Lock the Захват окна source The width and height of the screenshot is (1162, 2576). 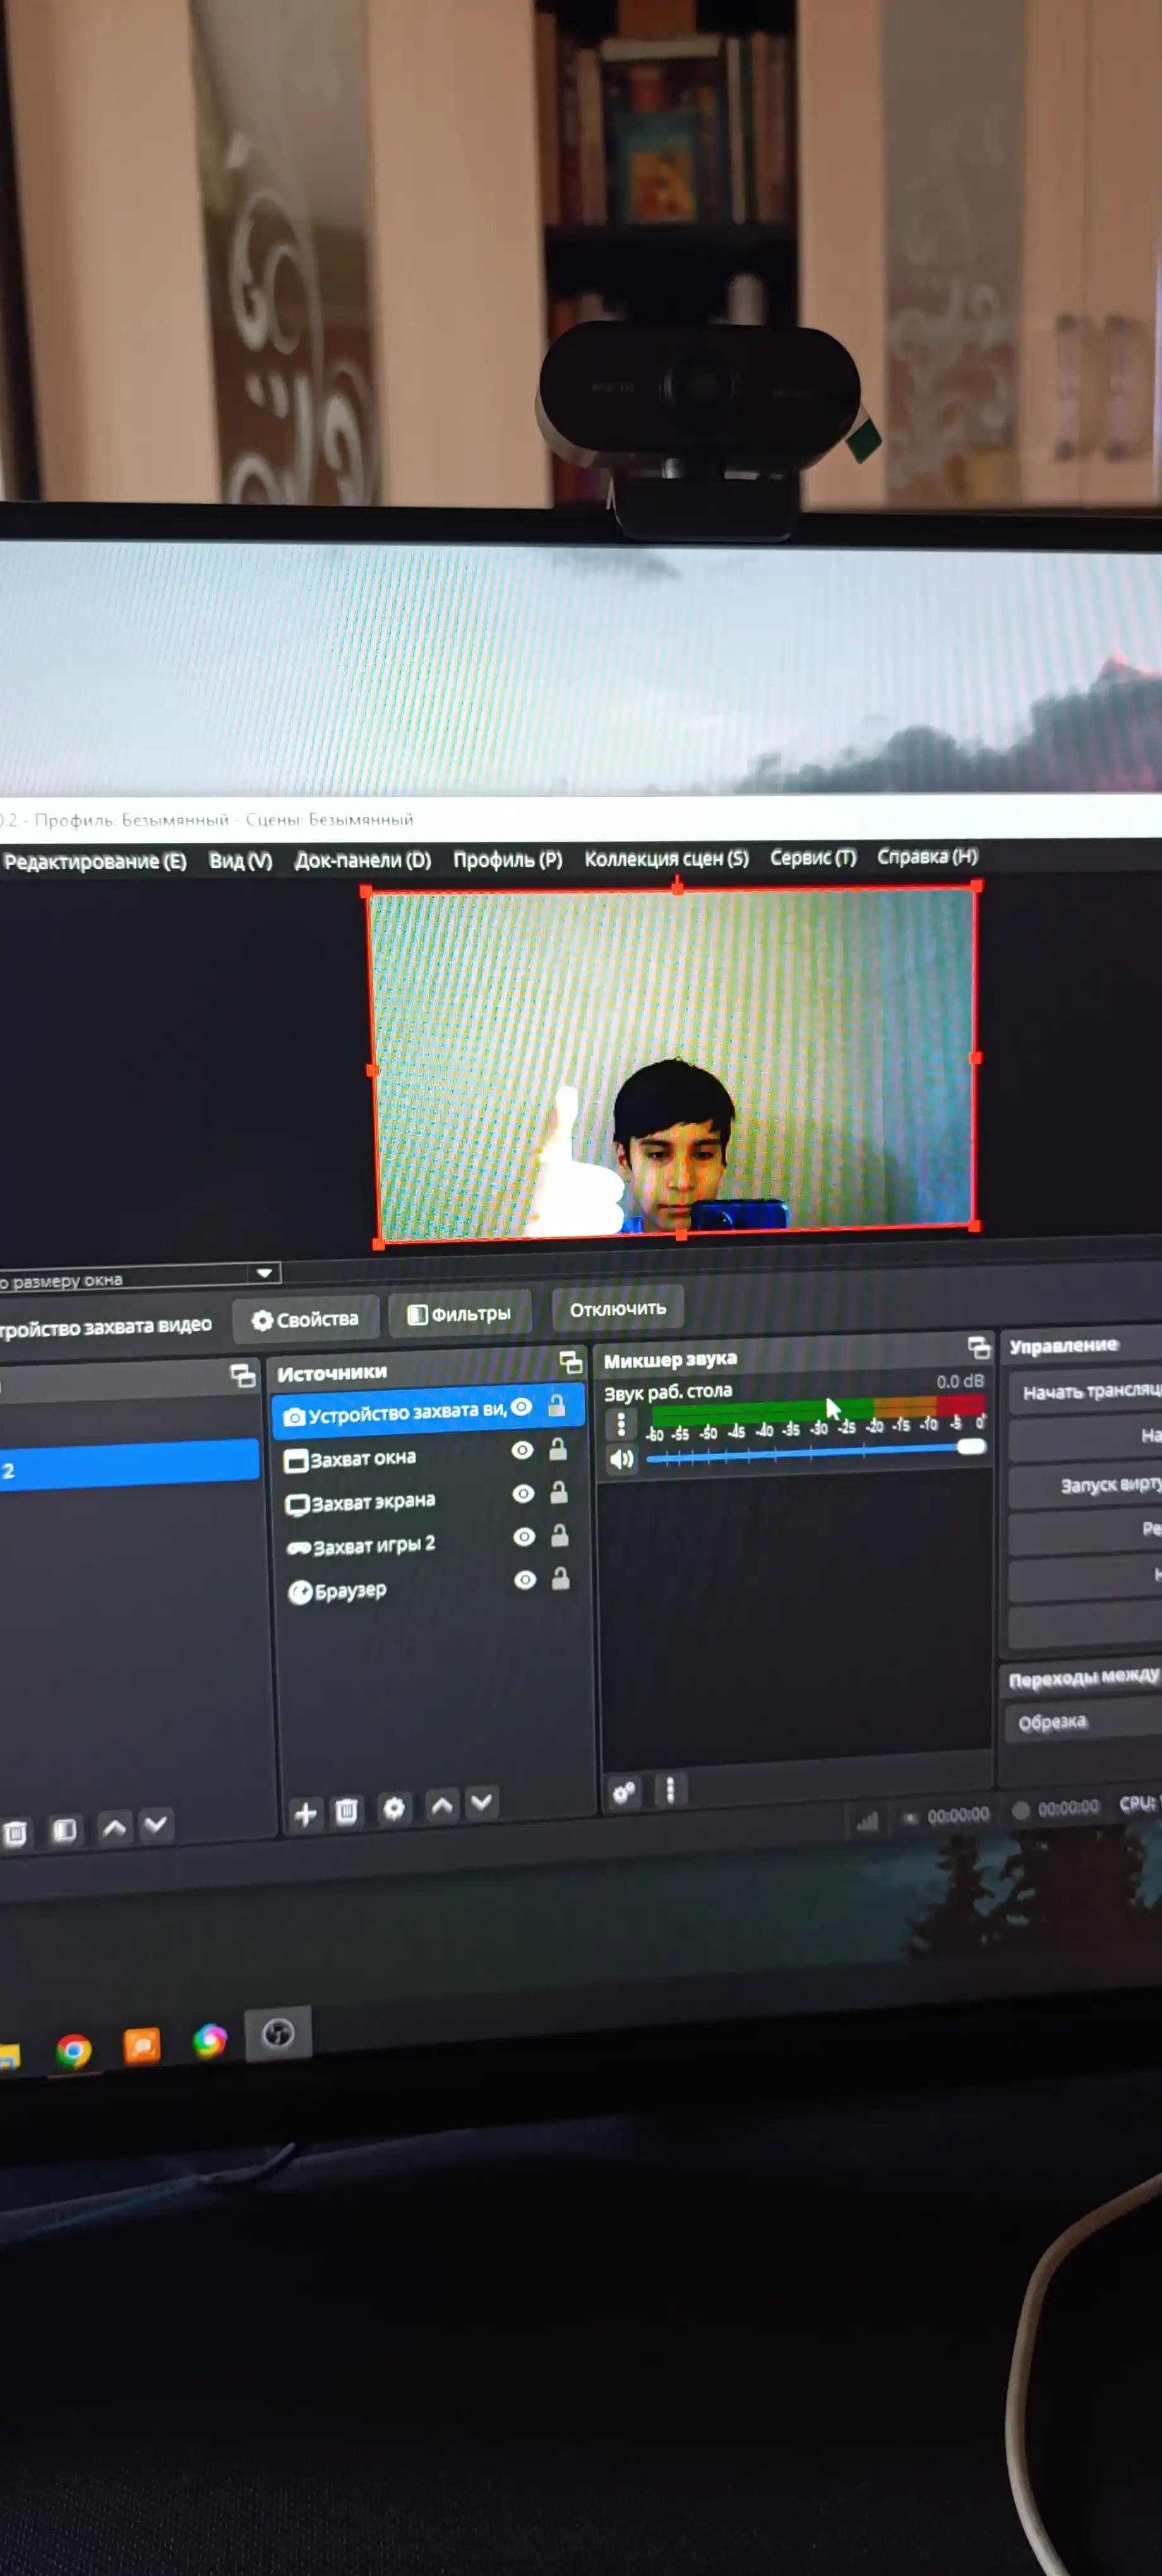pos(558,1449)
